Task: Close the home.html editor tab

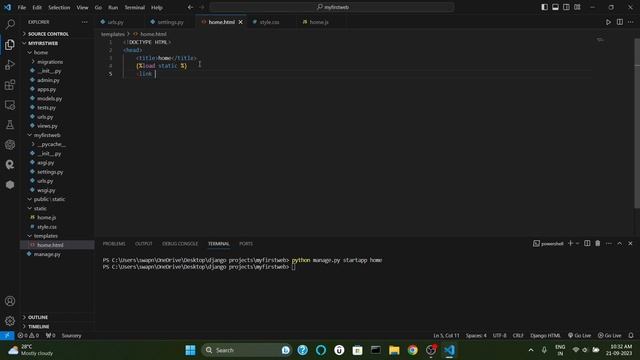Action: [x=240, y=22]
